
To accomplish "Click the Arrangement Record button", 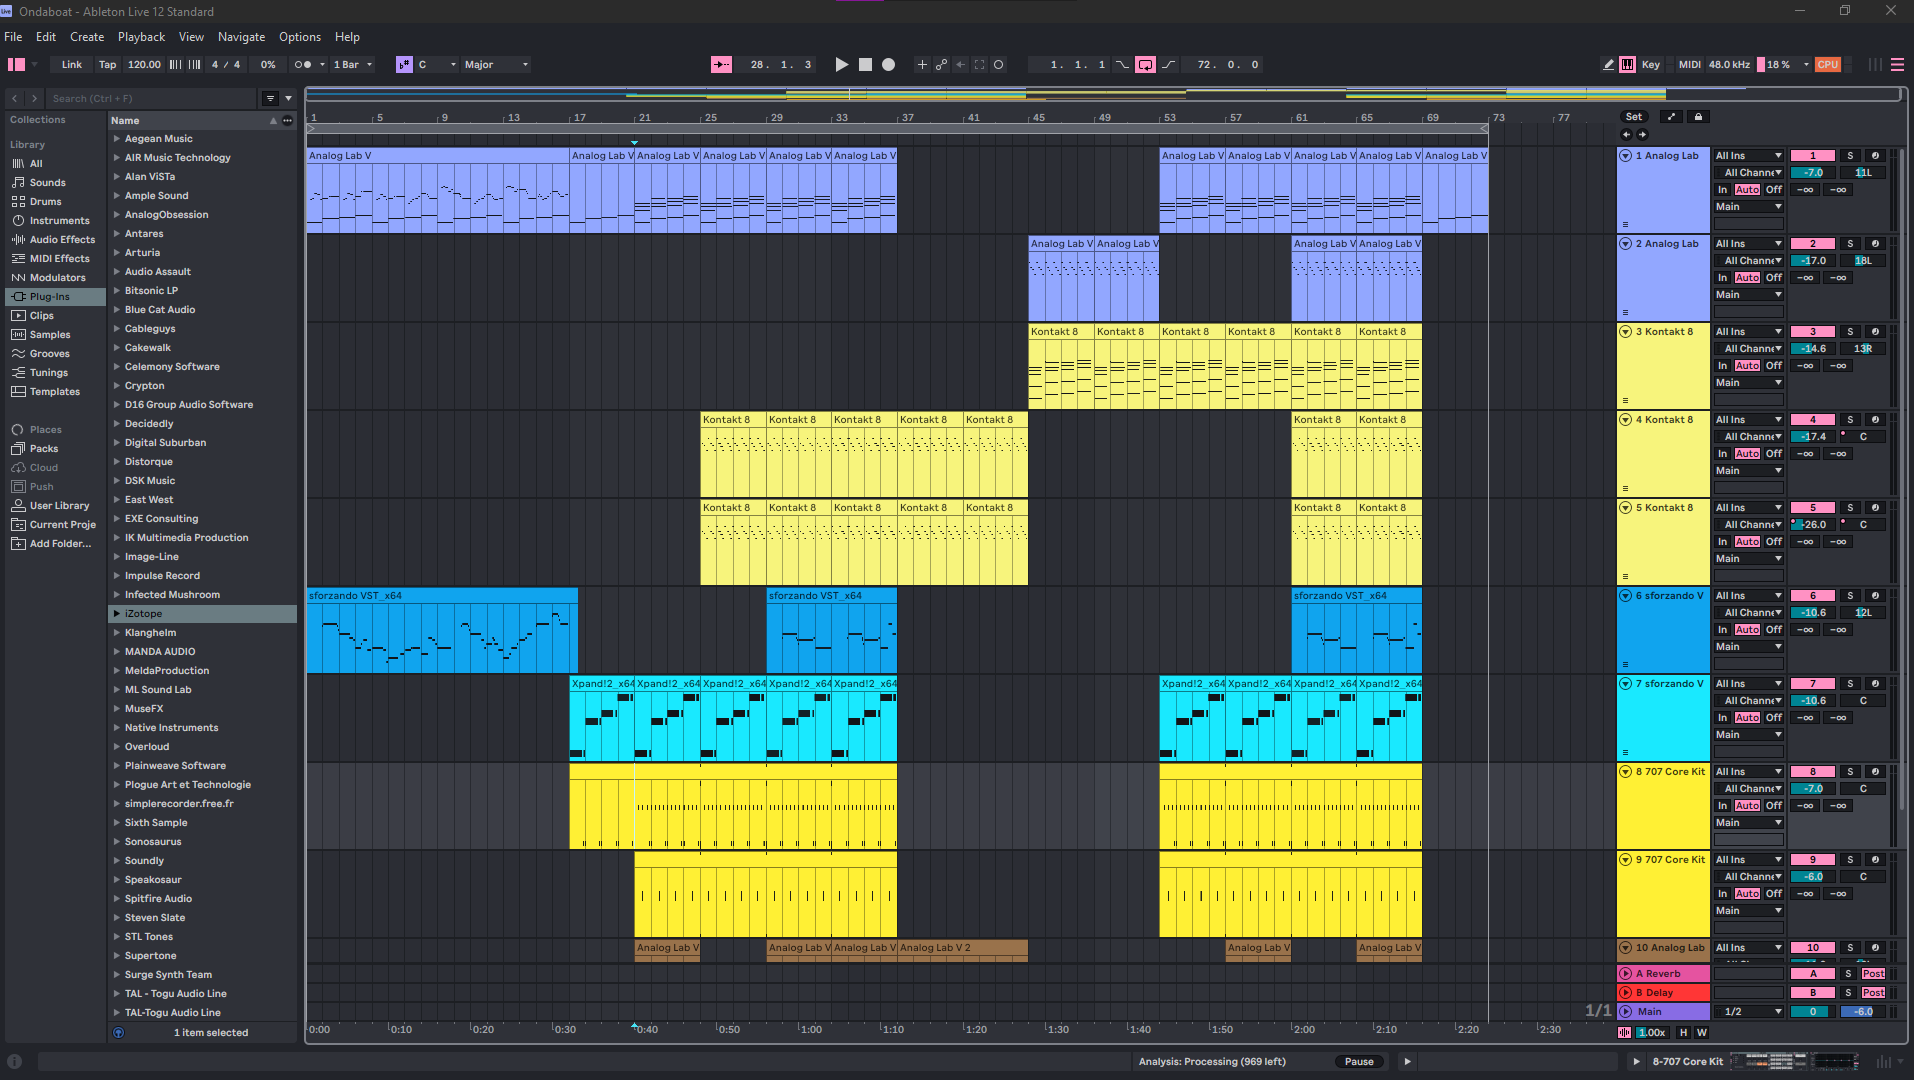I will click(888, 64).
